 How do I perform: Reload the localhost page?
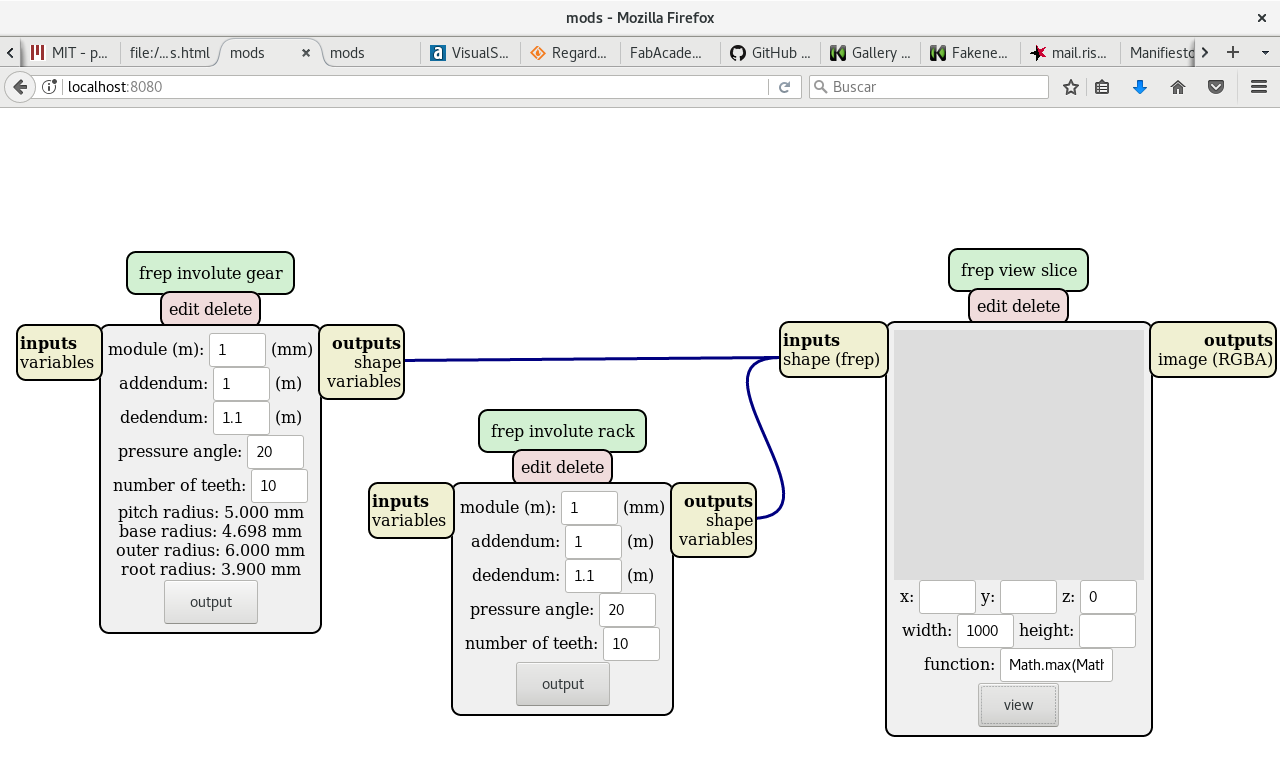[785, 87]
